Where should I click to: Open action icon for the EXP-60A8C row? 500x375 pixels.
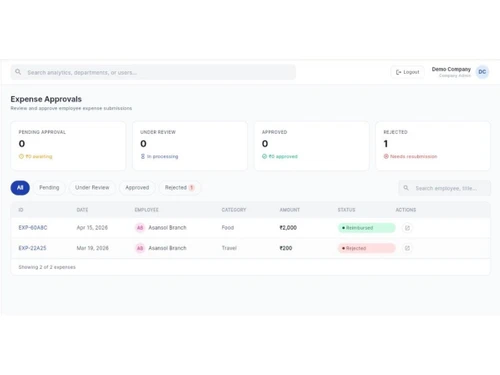point(407,228)
